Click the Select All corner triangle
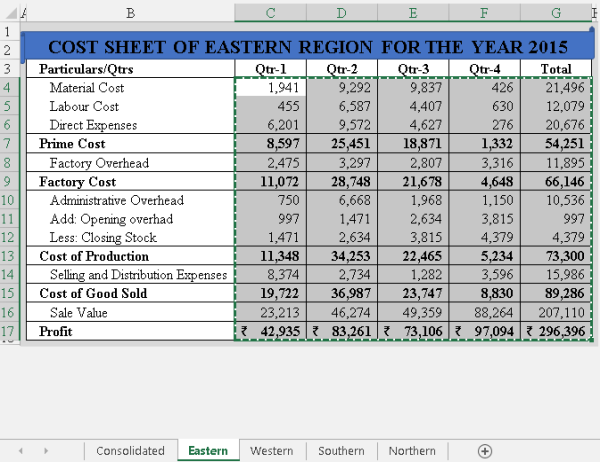 [10, 12]
